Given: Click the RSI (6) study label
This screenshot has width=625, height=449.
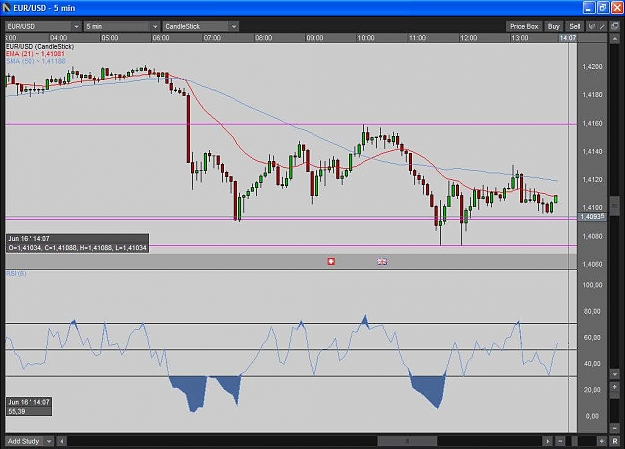Looking at the screenshot, I should tap(16, 273).
